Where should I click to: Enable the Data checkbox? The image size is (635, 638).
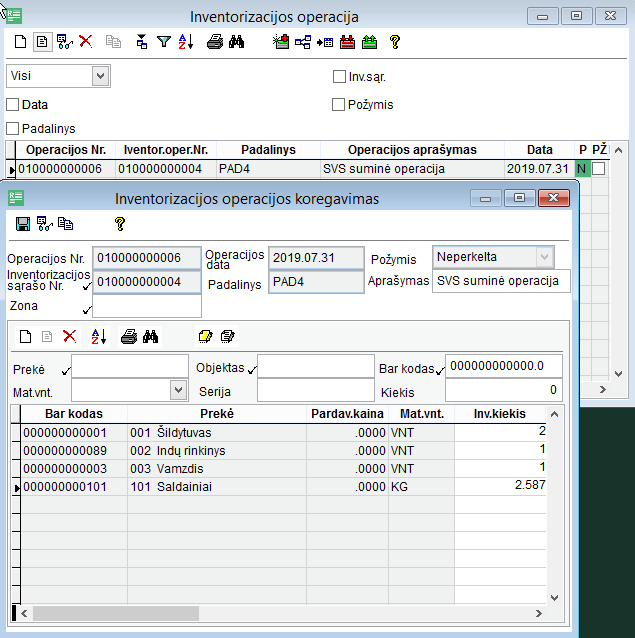13,105
